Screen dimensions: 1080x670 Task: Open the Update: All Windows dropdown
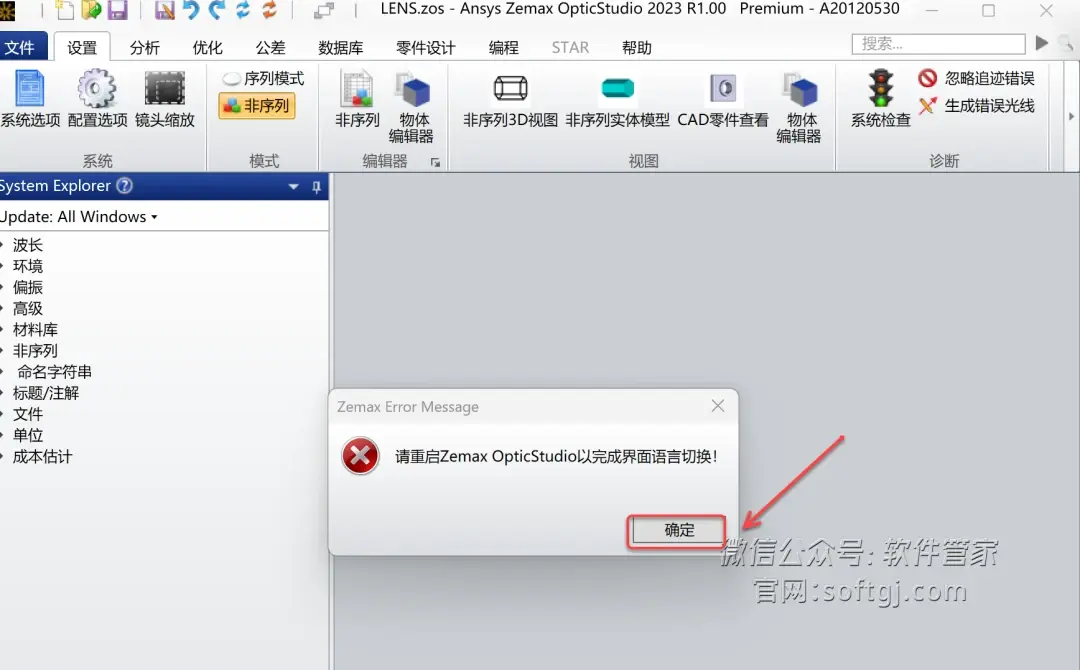click(x=79, y=217)
